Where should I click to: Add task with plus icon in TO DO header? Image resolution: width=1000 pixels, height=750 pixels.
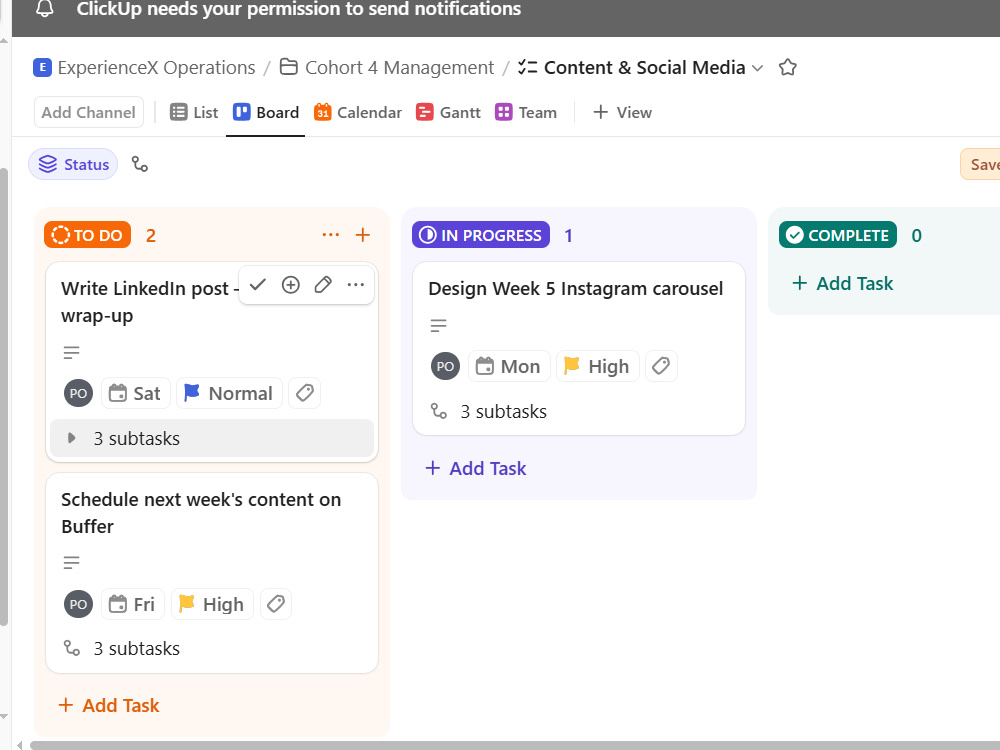tap(363, 235)
